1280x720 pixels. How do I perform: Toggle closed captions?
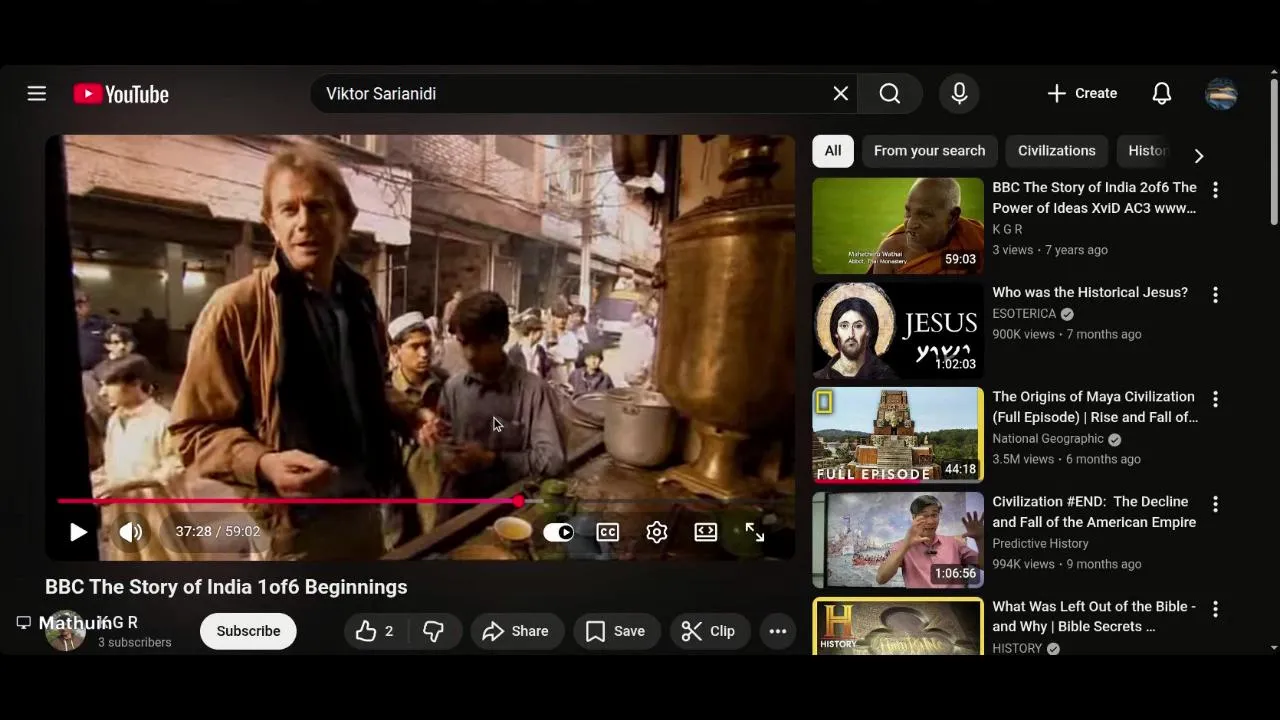pyautogui.click(x=607, y=532)
